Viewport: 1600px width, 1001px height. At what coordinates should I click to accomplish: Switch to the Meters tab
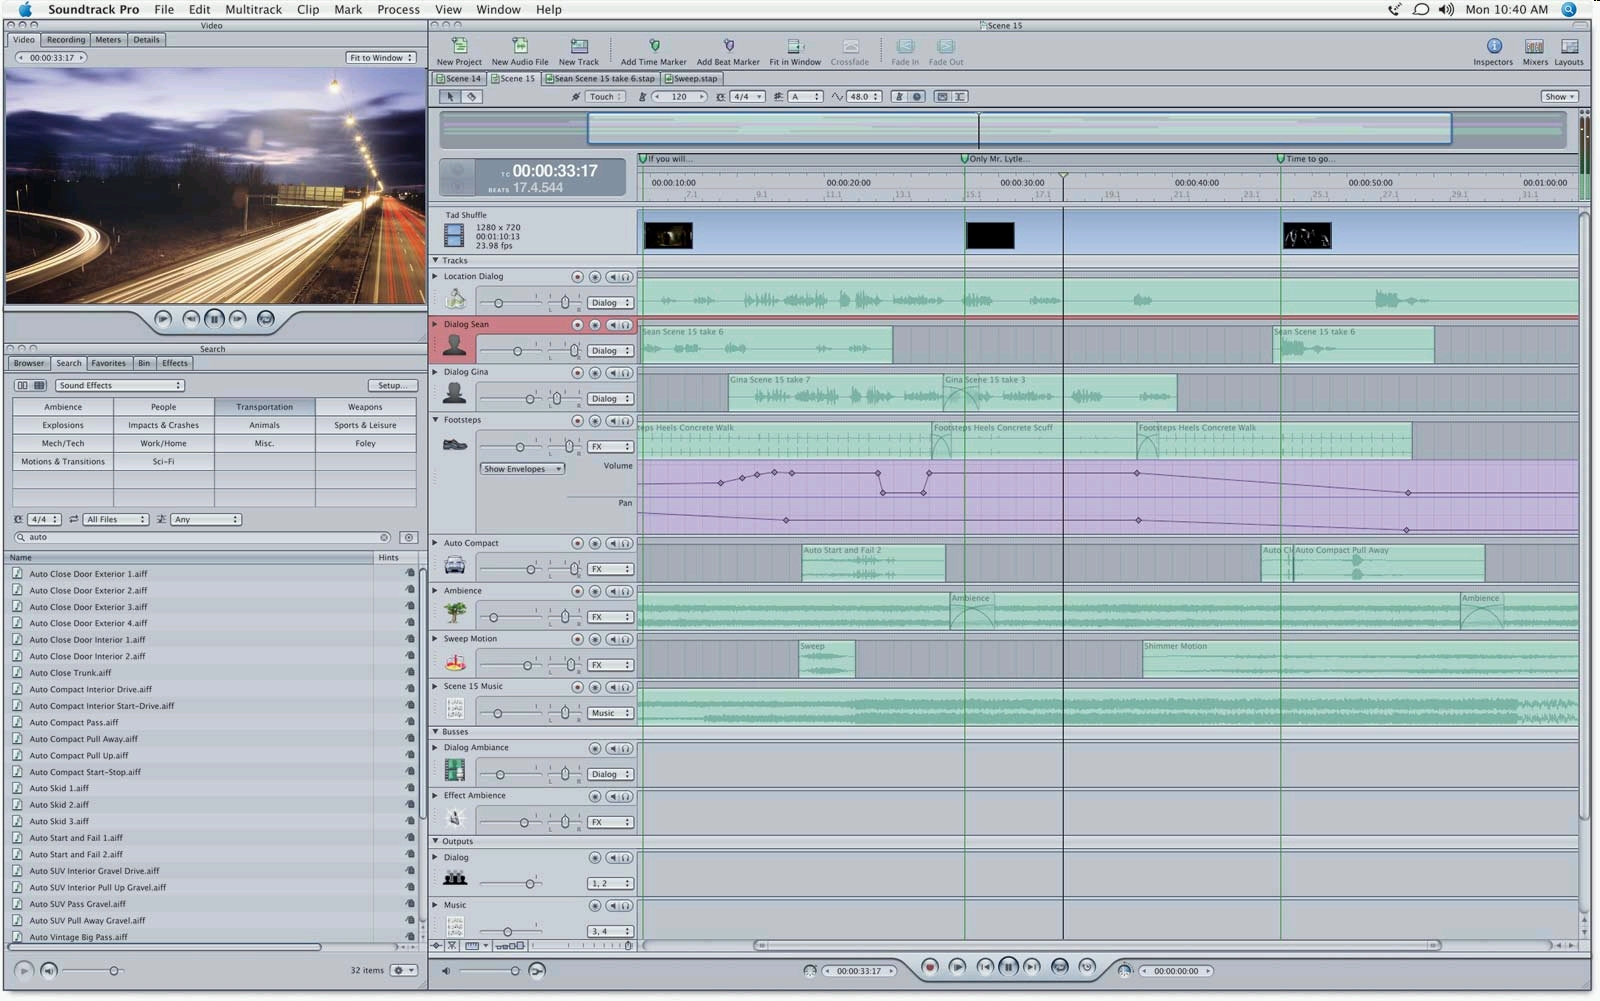tap(108, 40)
